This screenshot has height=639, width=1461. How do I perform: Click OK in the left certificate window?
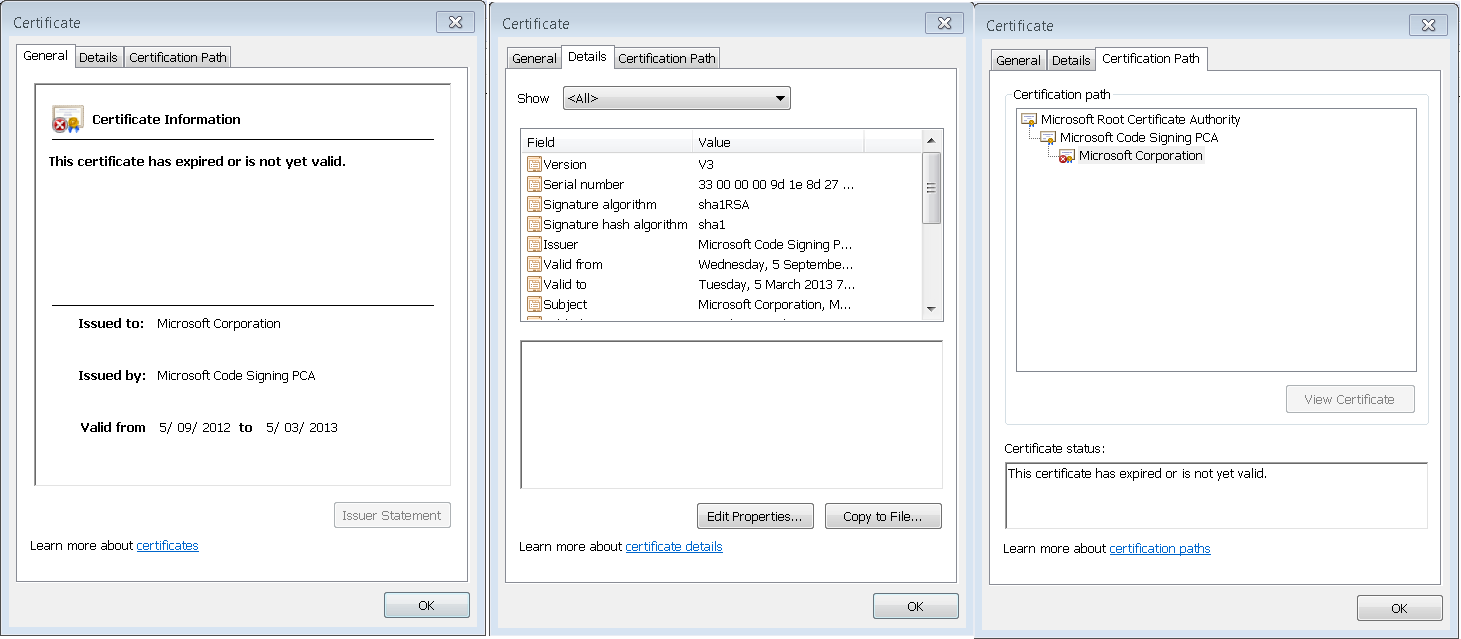click(427, 605)
